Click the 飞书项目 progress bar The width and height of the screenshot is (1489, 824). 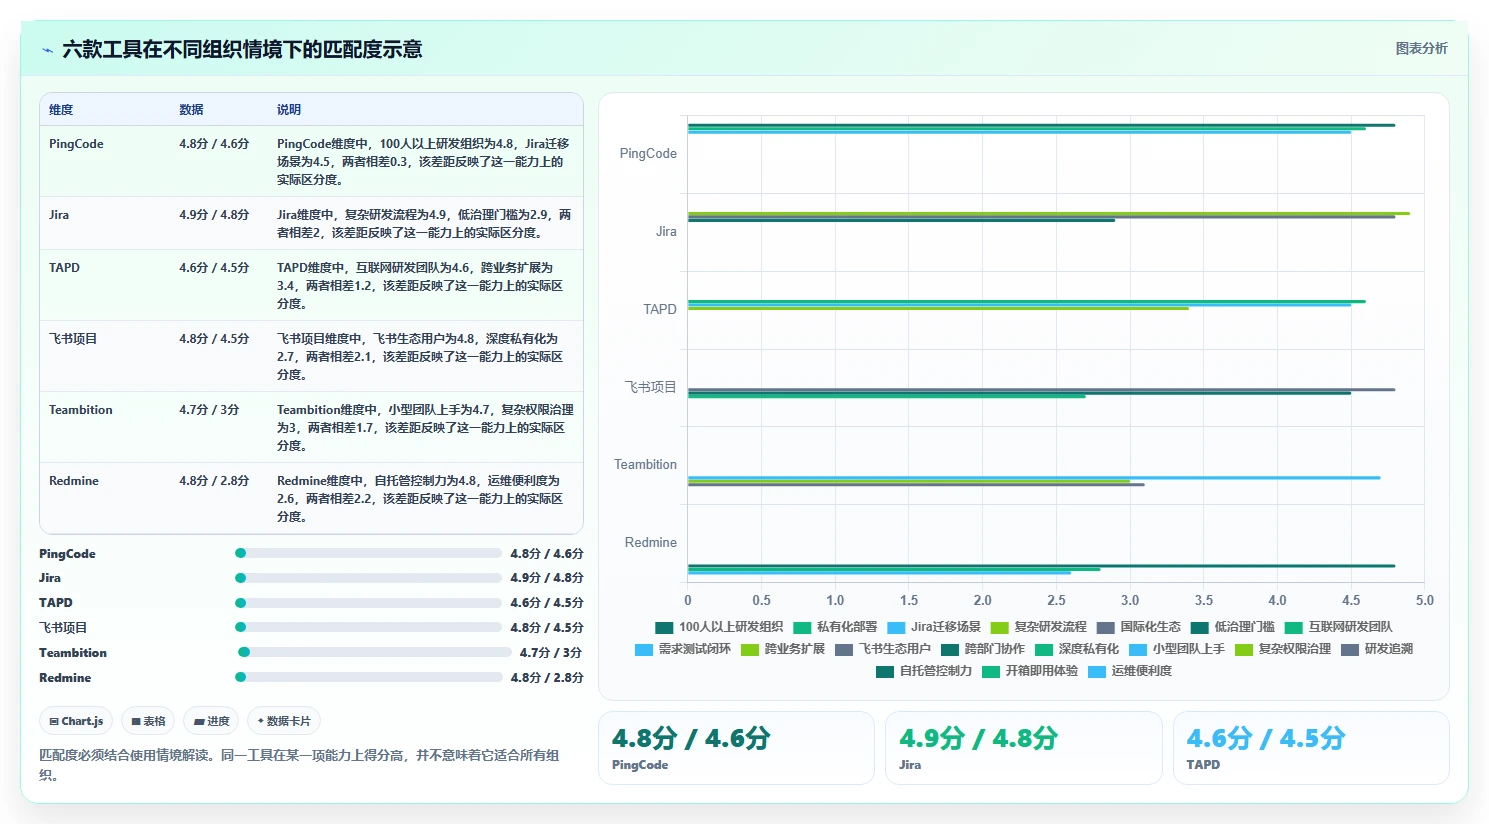pyautogui.click(x=368, y=627)
